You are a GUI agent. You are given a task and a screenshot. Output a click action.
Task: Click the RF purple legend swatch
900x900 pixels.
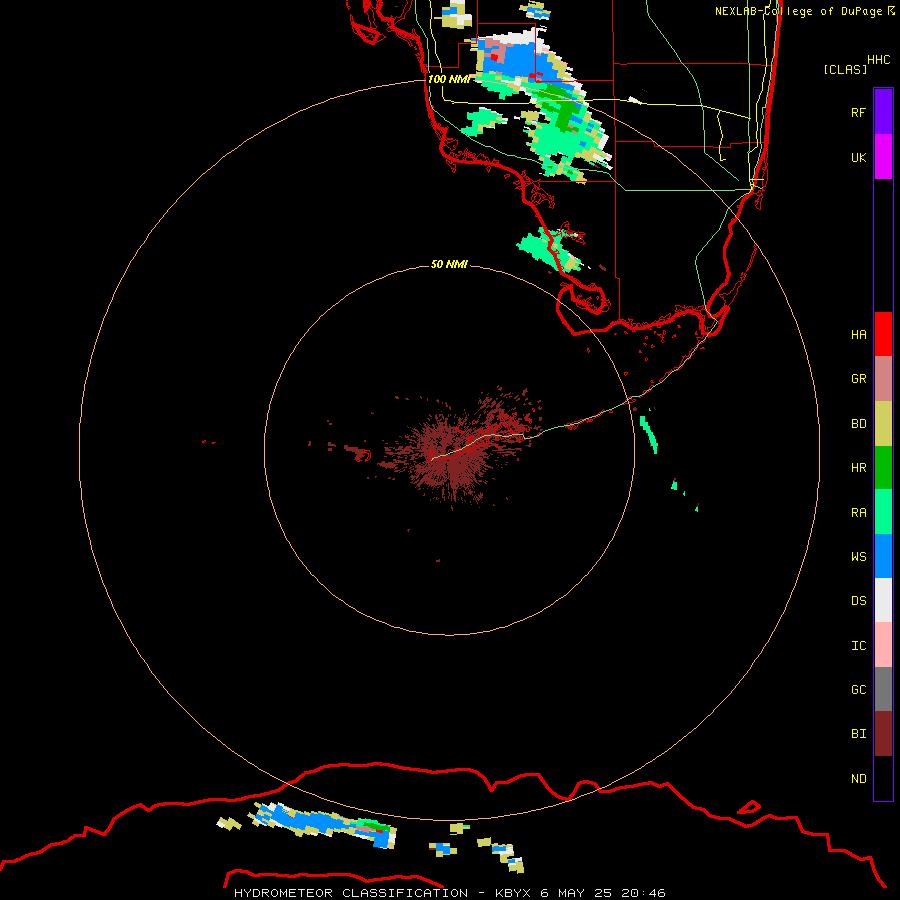(883, 112)
